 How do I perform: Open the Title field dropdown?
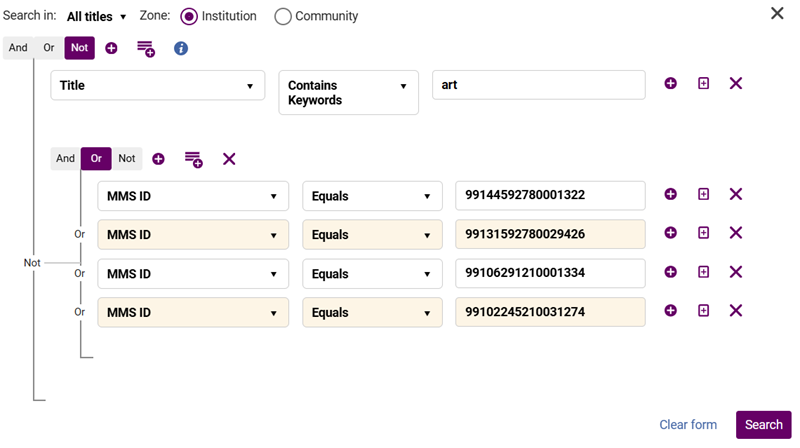point(158,85)
